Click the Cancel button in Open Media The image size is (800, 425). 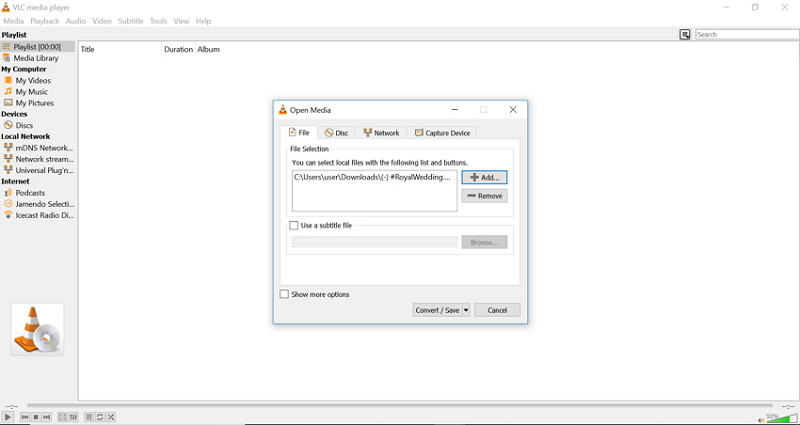pyautogui.click(x=497, y=311)
